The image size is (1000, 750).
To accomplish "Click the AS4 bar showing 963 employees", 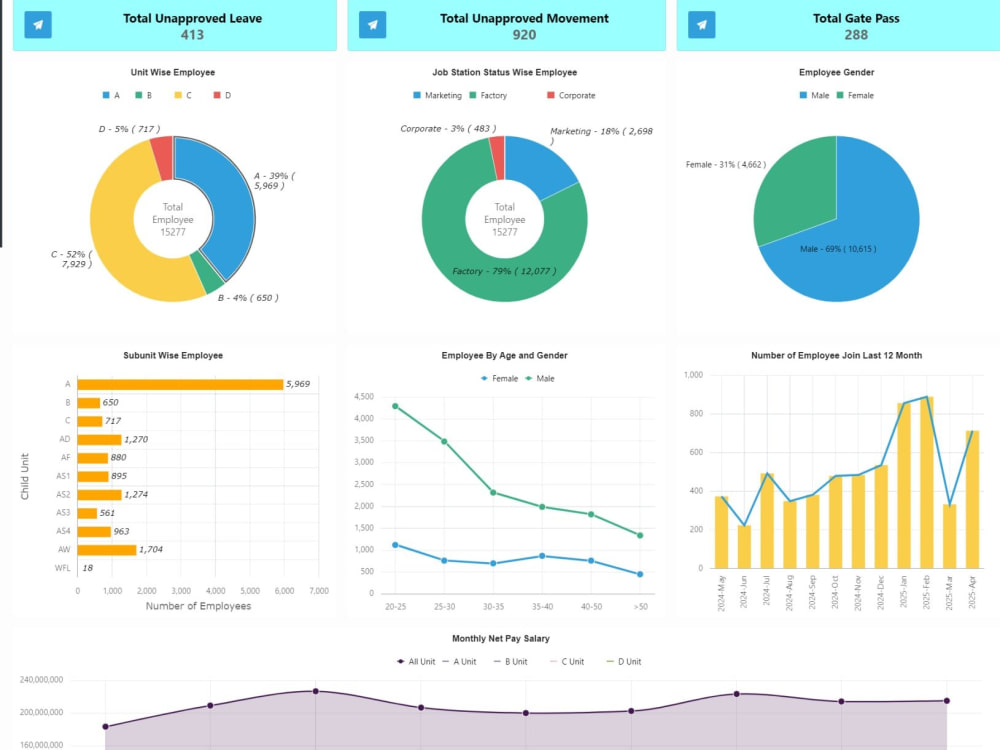I will [94, 531].
